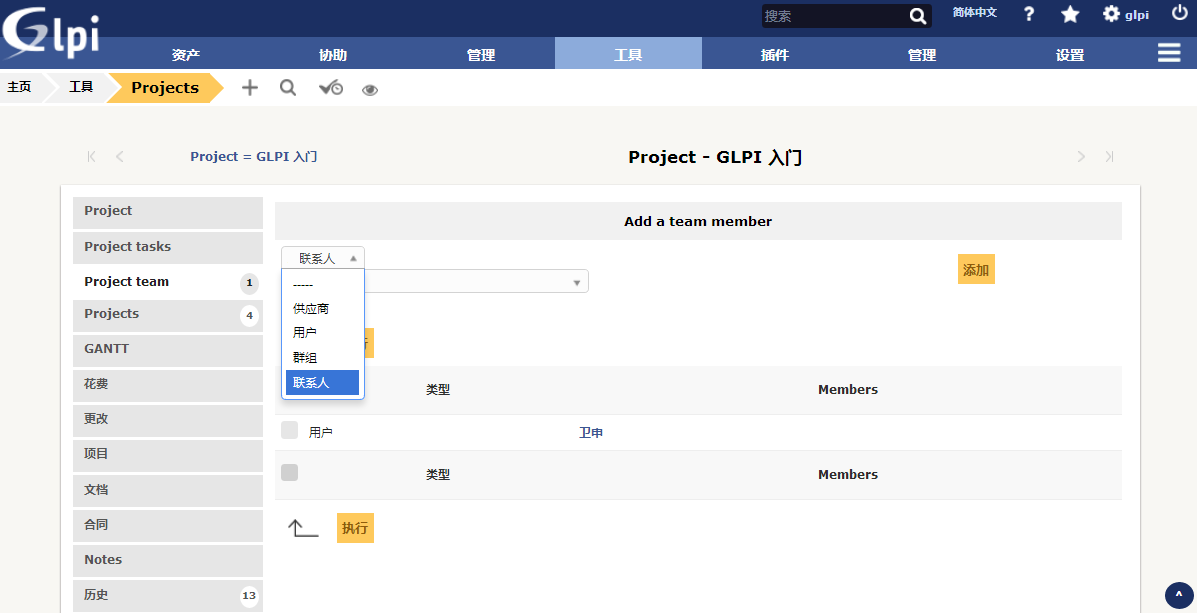
Task: Click the eye icon in the breadcrumb bar
Action: (x=370, y=90)
